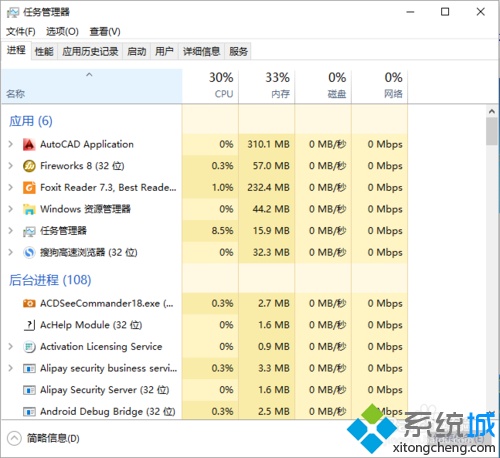Viewport: 500px width, 458px height.
Task: Select the 进程 tab
Action: [16, 50]
